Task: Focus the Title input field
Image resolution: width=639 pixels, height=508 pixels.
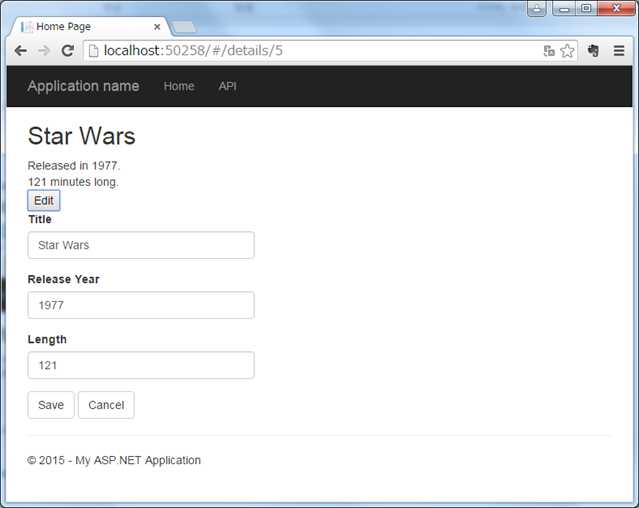Action: click(x=141, y=245)
